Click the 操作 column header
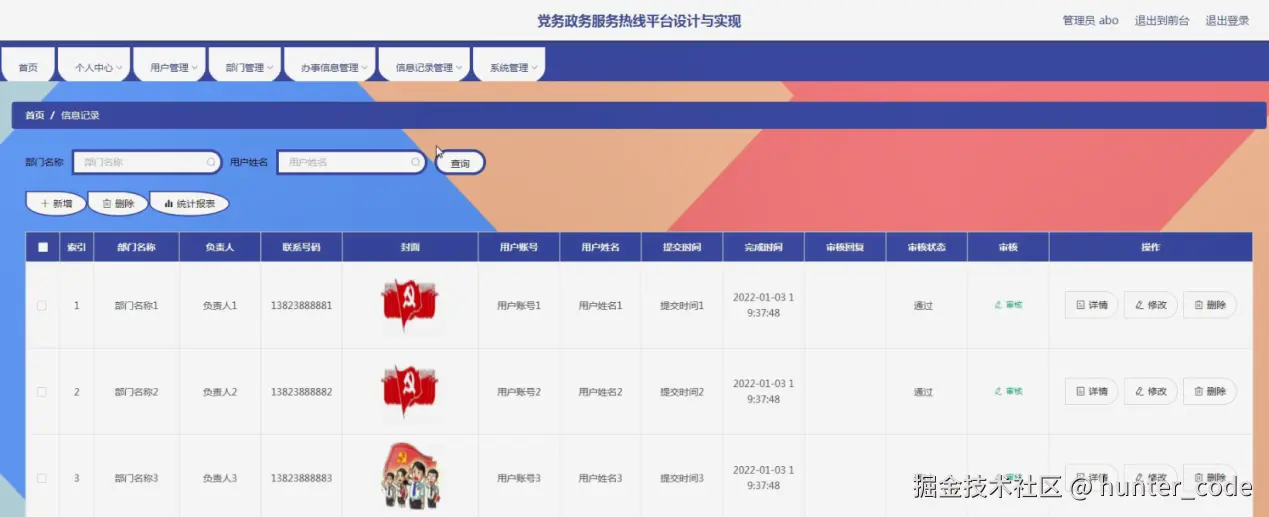 [1150, 247]
